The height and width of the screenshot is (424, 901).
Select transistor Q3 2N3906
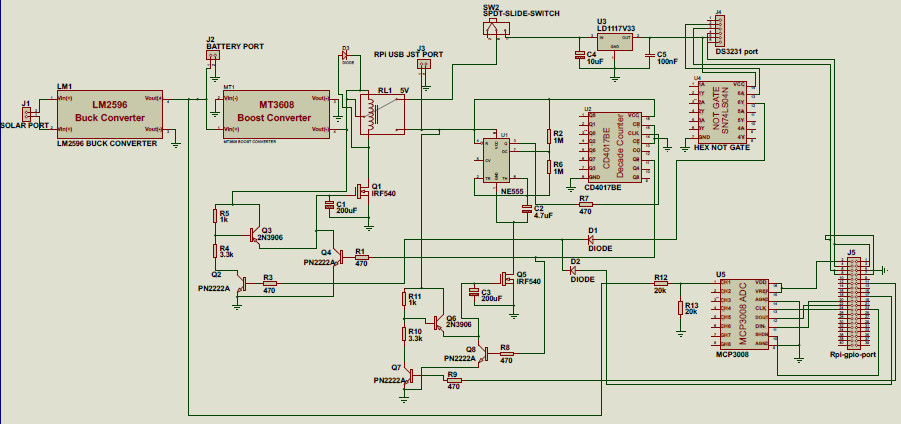255,234
